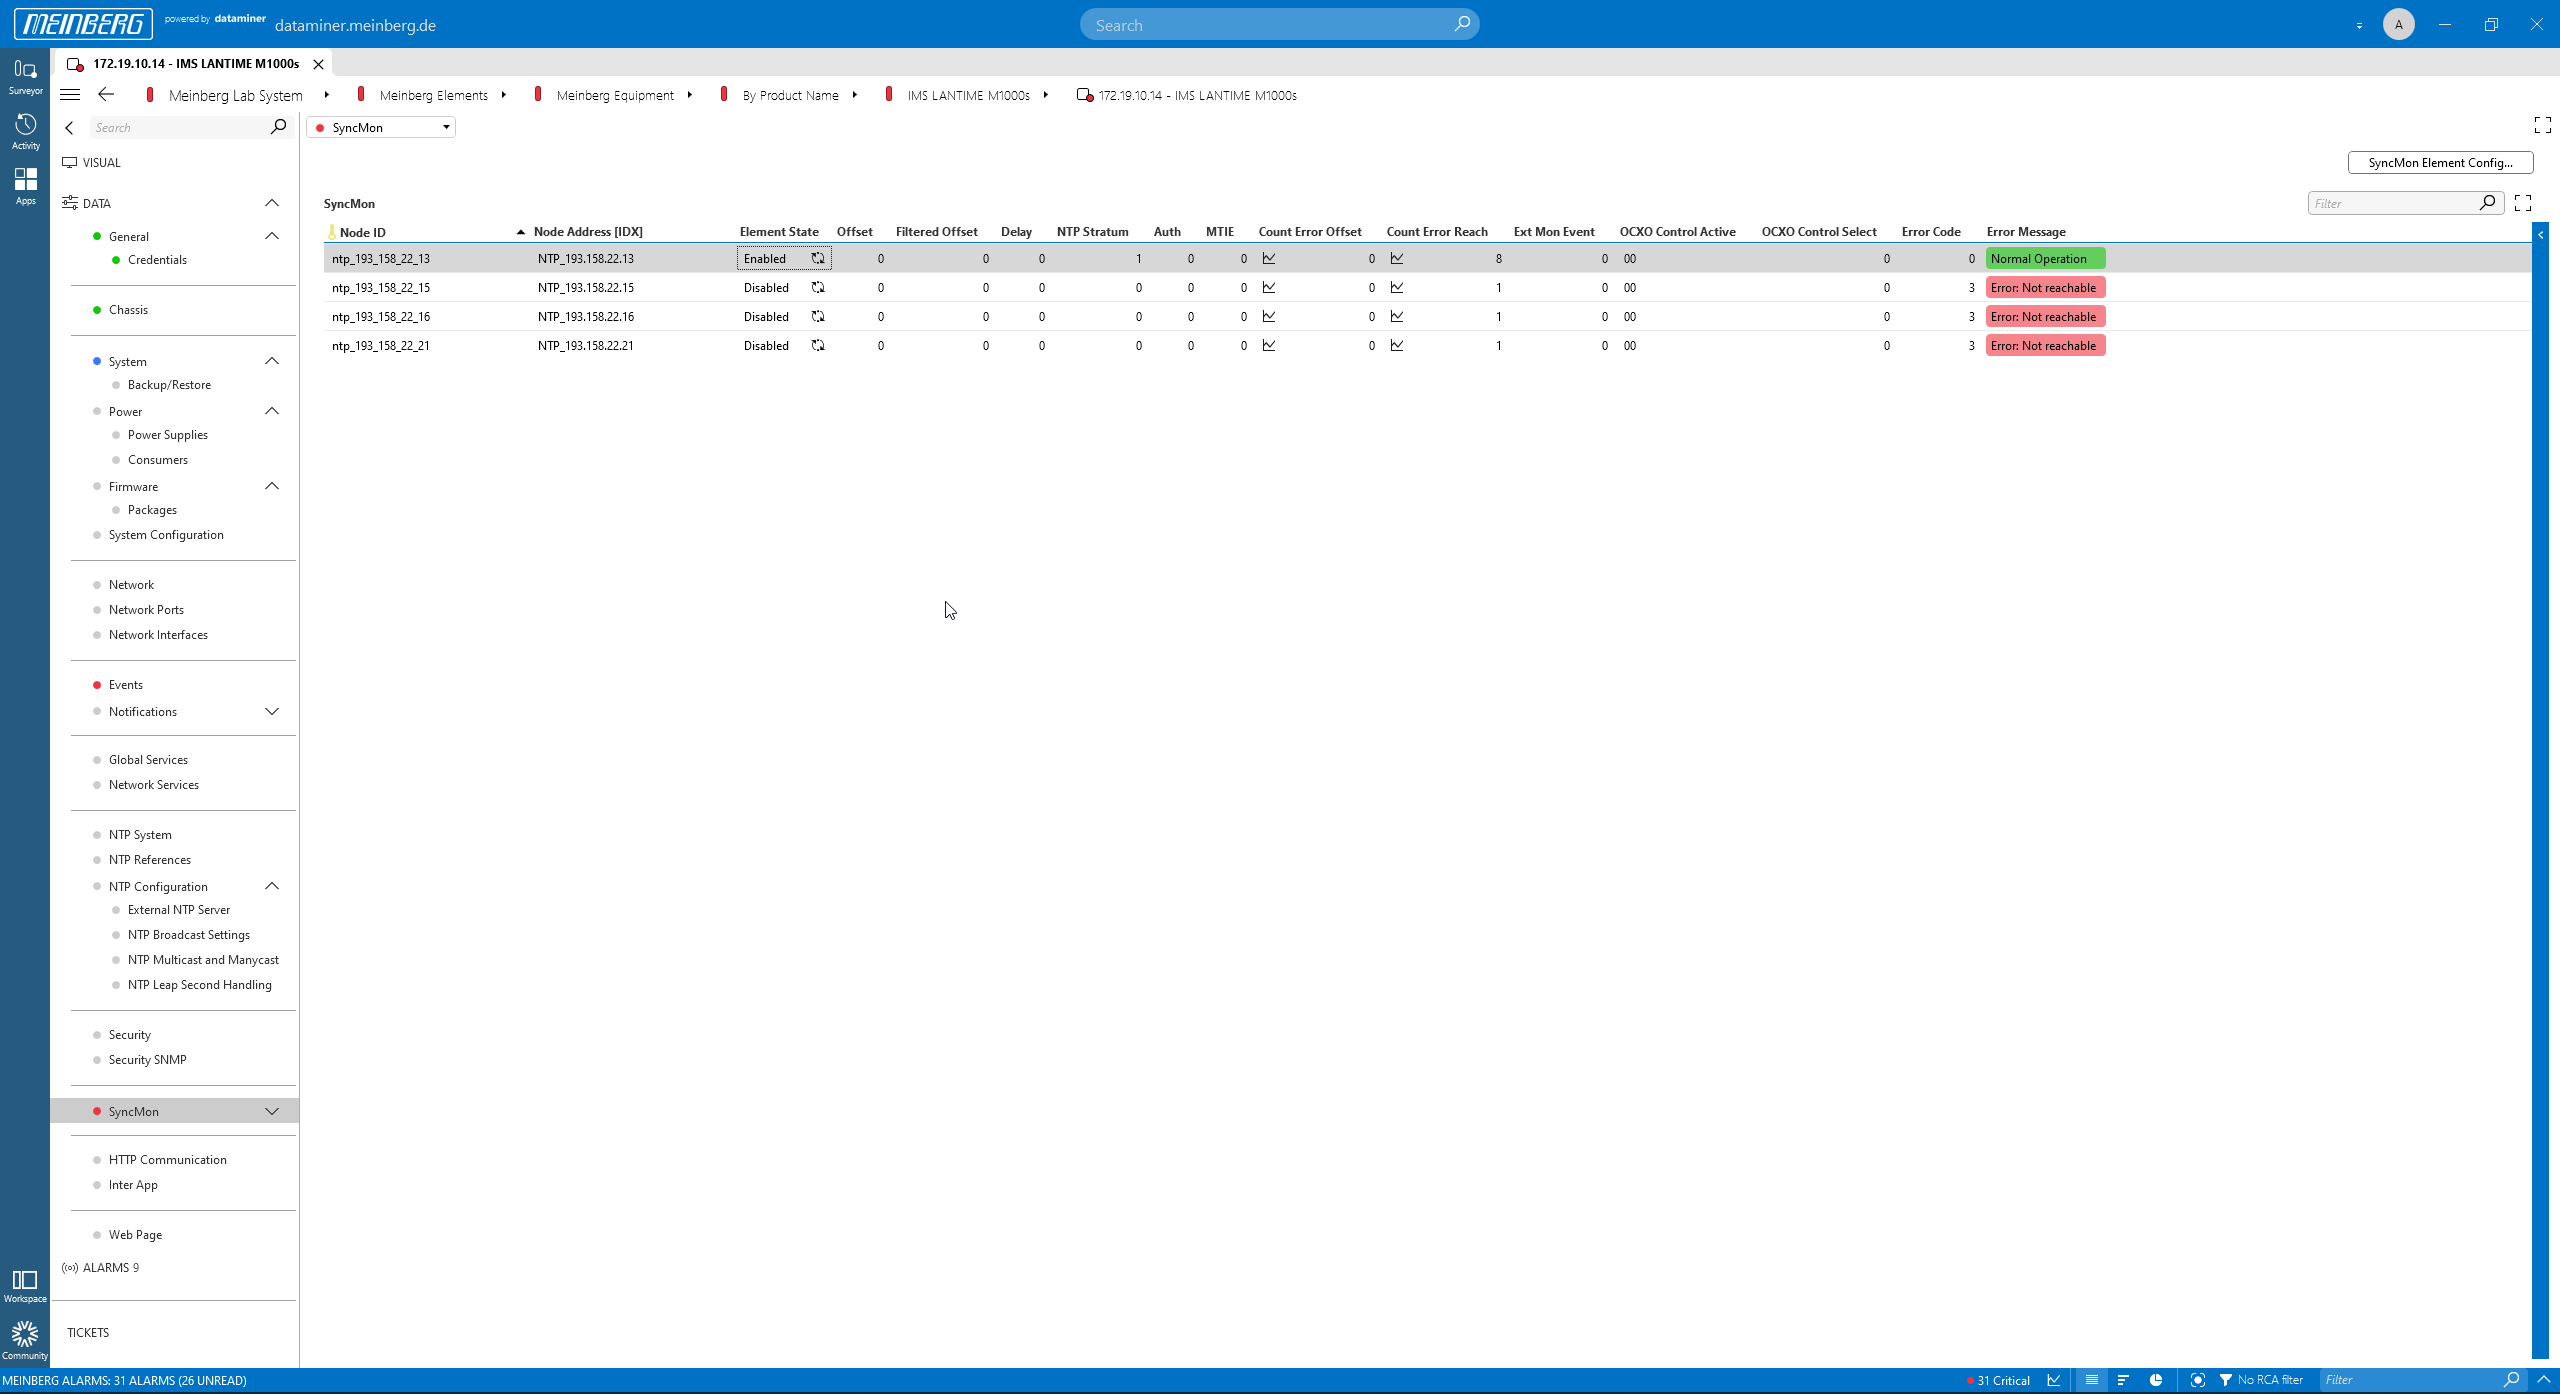Open the NTP References data page
This screenshot has width=2560, height=1394.
(x=150, y=860)
